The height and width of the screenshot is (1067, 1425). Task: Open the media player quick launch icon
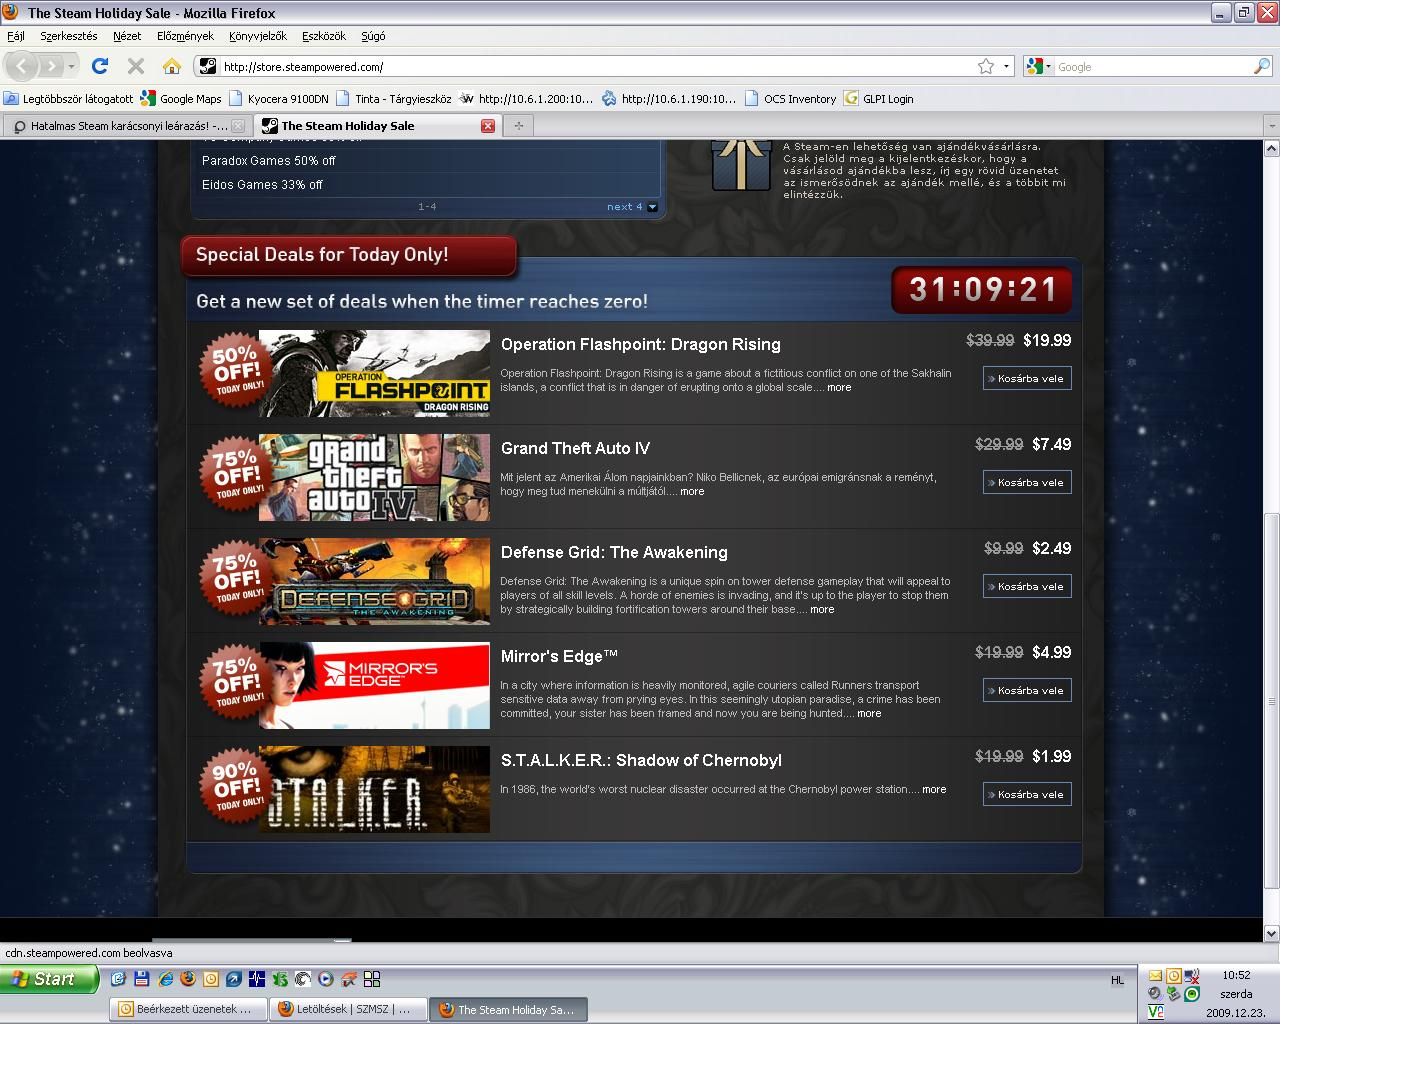[x=325, y=979]
